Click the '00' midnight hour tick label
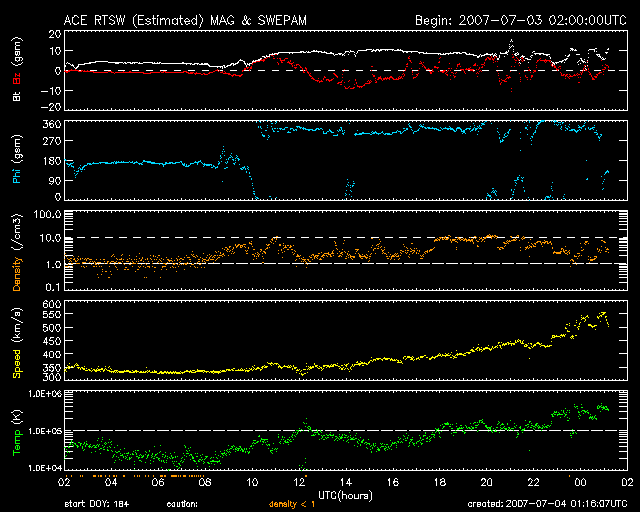640x512 pixels. tap(580, 482)
